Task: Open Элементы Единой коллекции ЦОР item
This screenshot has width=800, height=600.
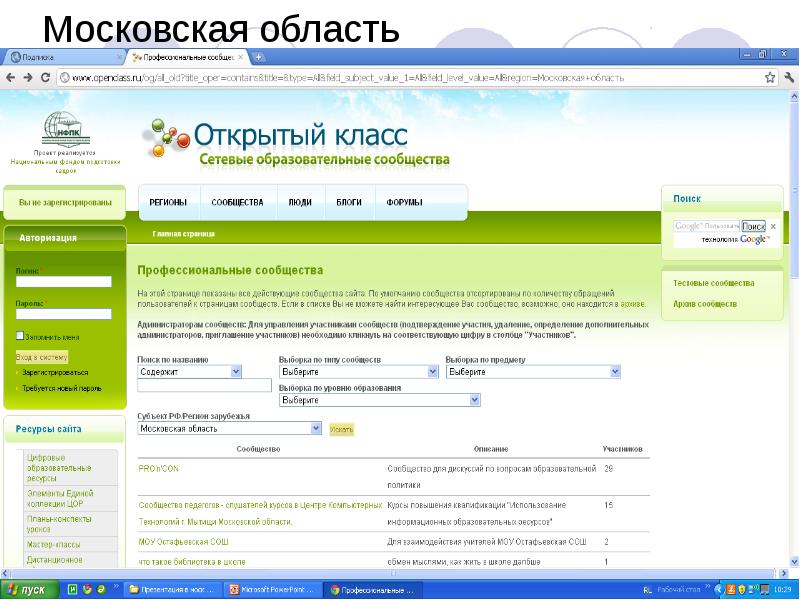Action: pos(60,498)
